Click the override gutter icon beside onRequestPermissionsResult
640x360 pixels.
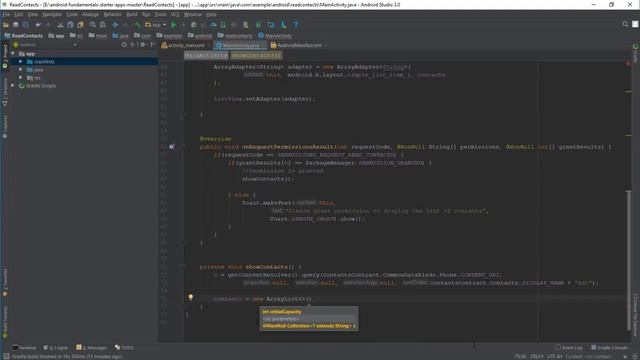[x=172, y=147]
